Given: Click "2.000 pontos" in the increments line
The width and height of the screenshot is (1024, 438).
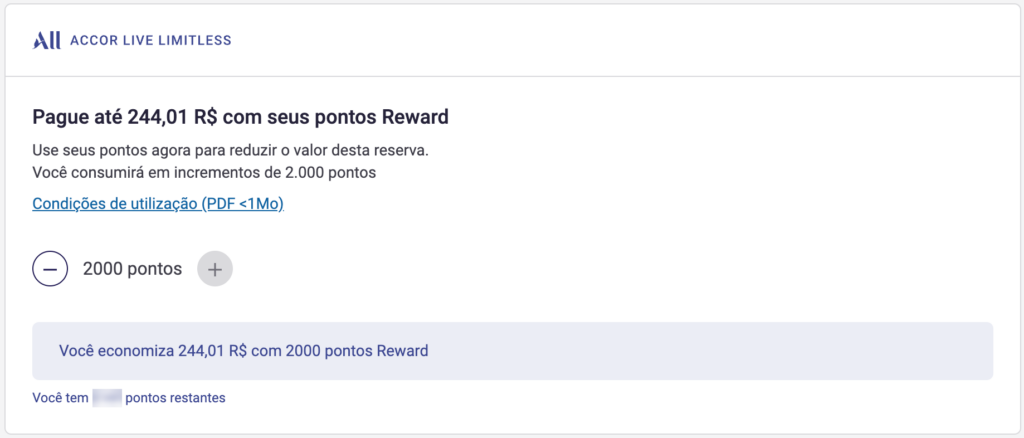Looking at the screenshot, I should [330, 172].
